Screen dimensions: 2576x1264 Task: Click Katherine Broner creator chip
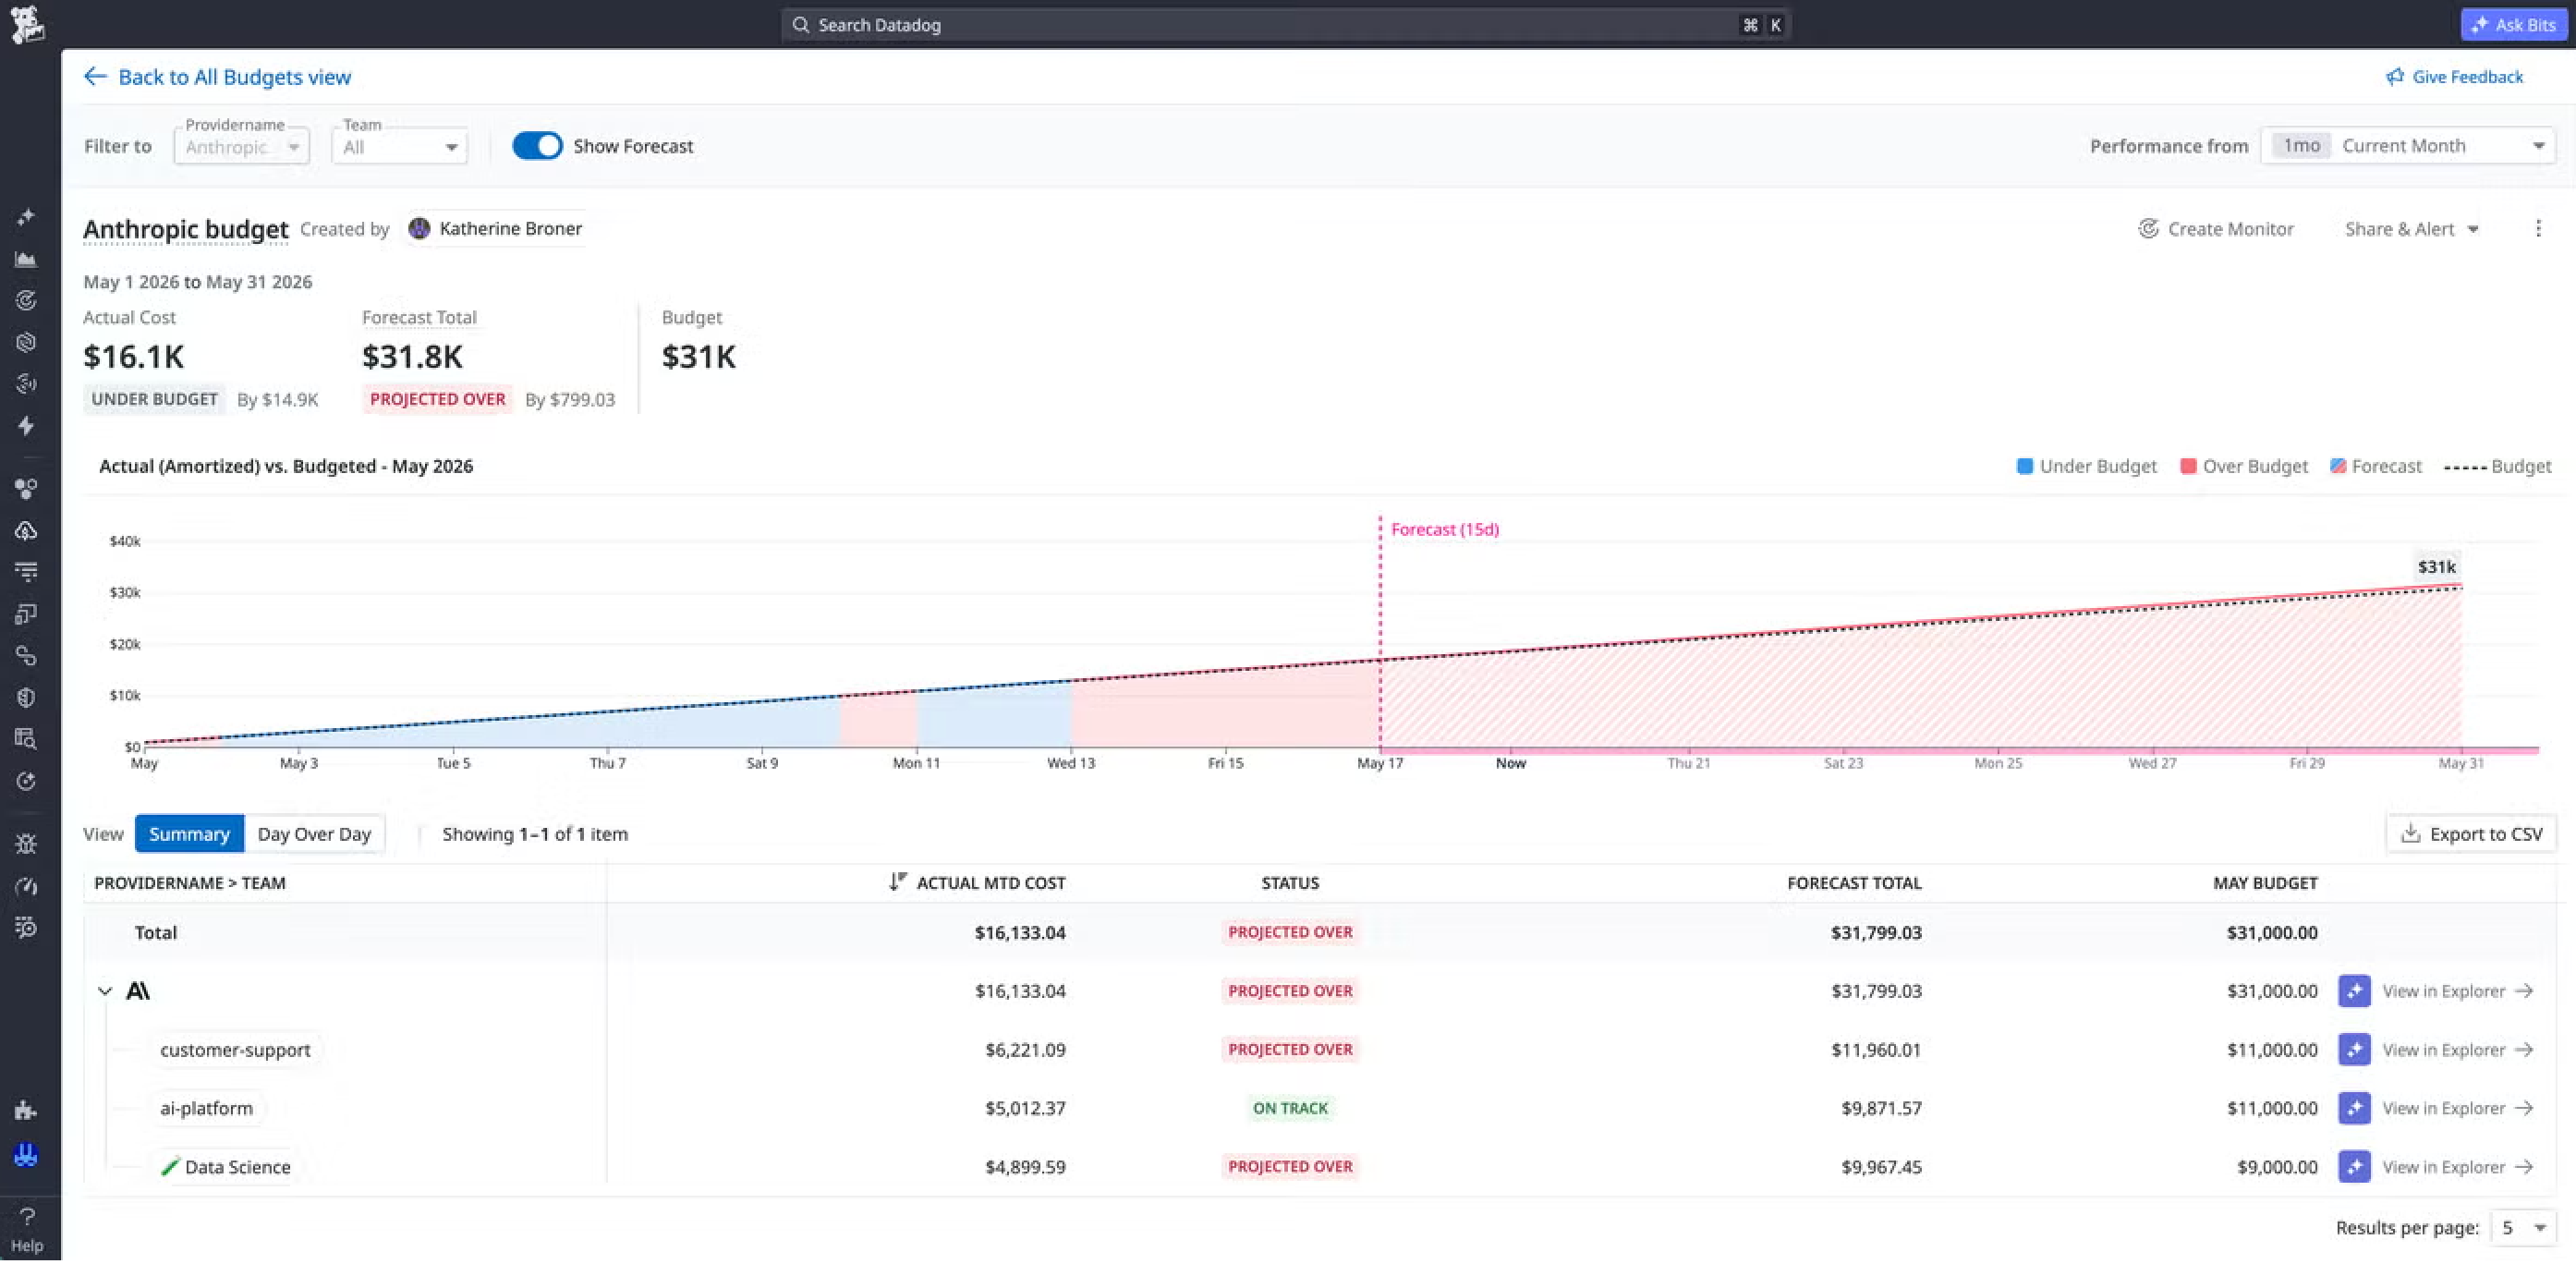click(x=496, y=229)
